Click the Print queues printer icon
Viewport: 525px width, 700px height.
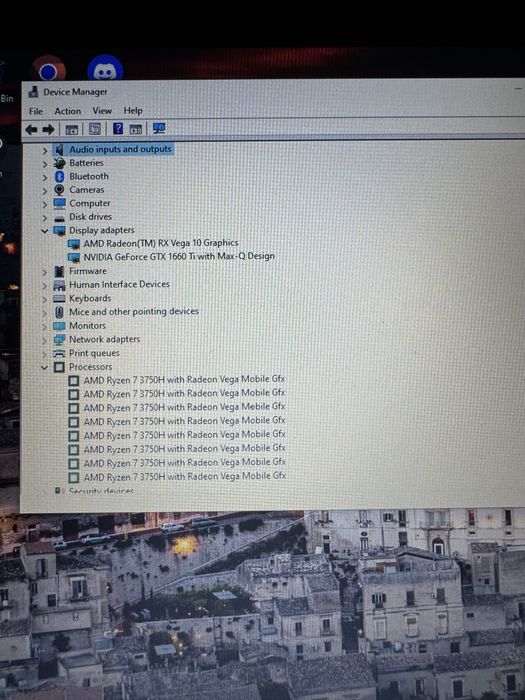59,354
